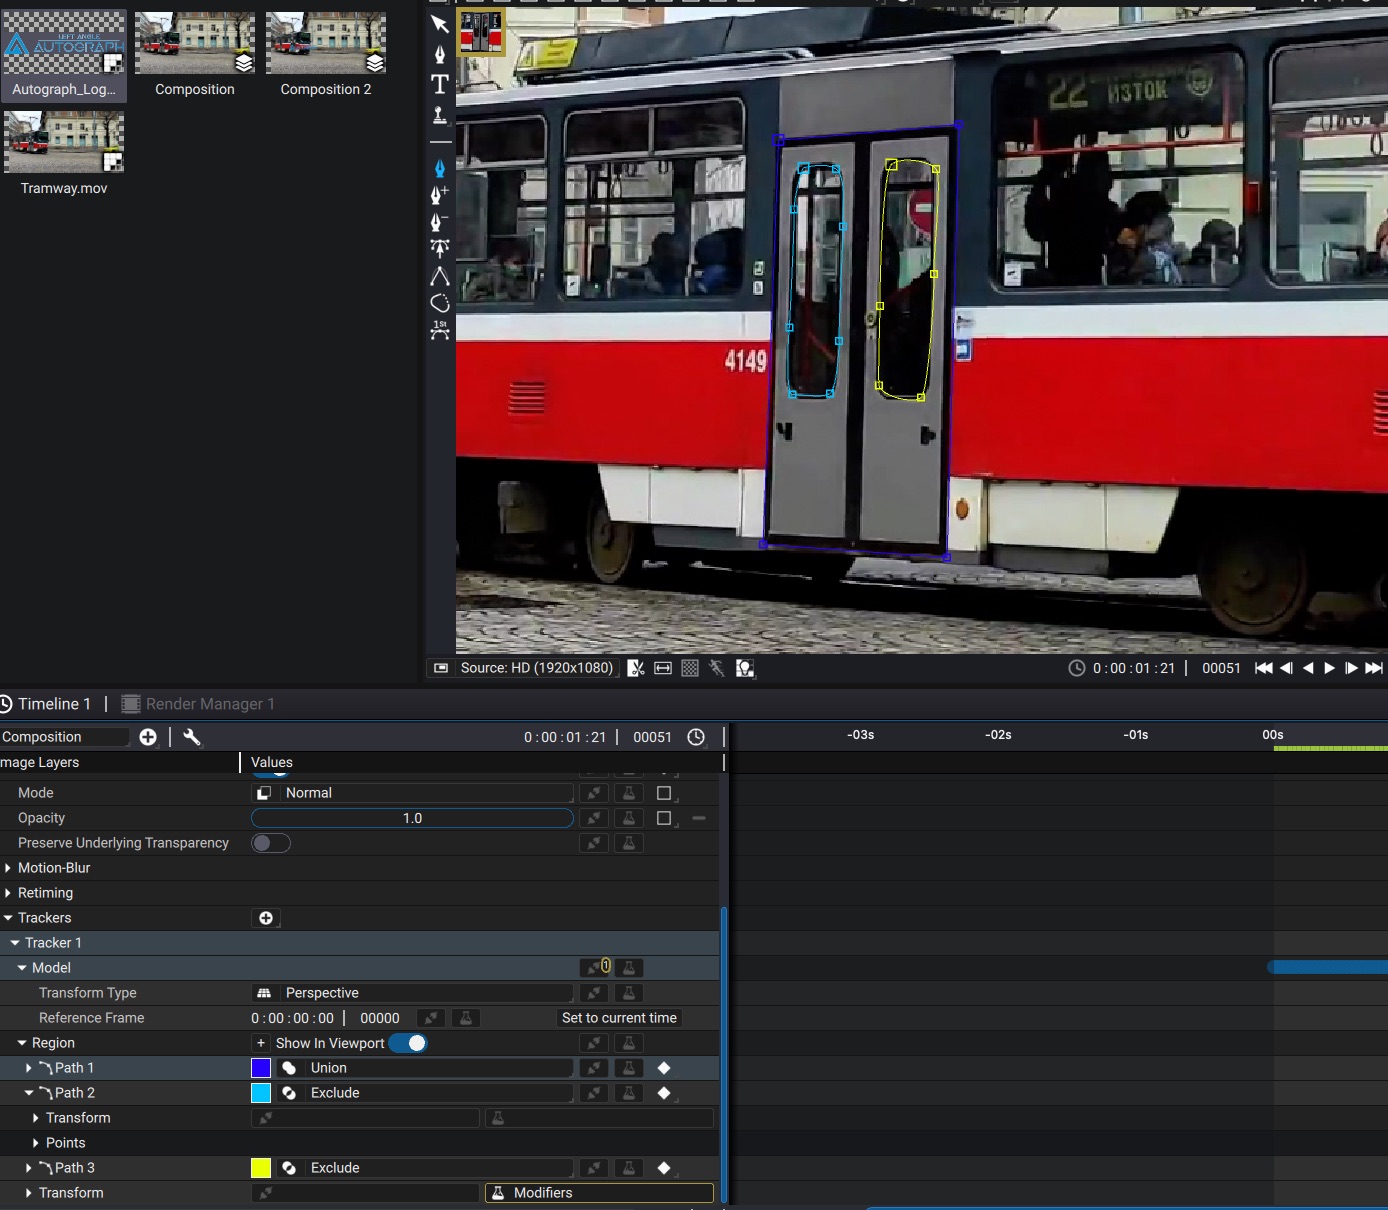Select the Text tool
The width and height of the screenshot is (1388, 1210).
click(439, 84)
